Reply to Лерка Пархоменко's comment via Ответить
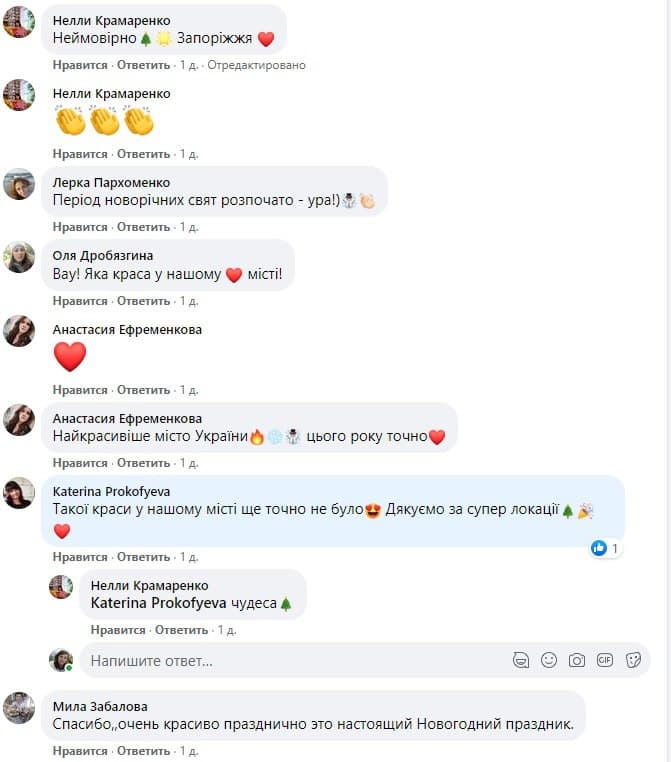This screenshot has height=762, width=671. point(143,227)
